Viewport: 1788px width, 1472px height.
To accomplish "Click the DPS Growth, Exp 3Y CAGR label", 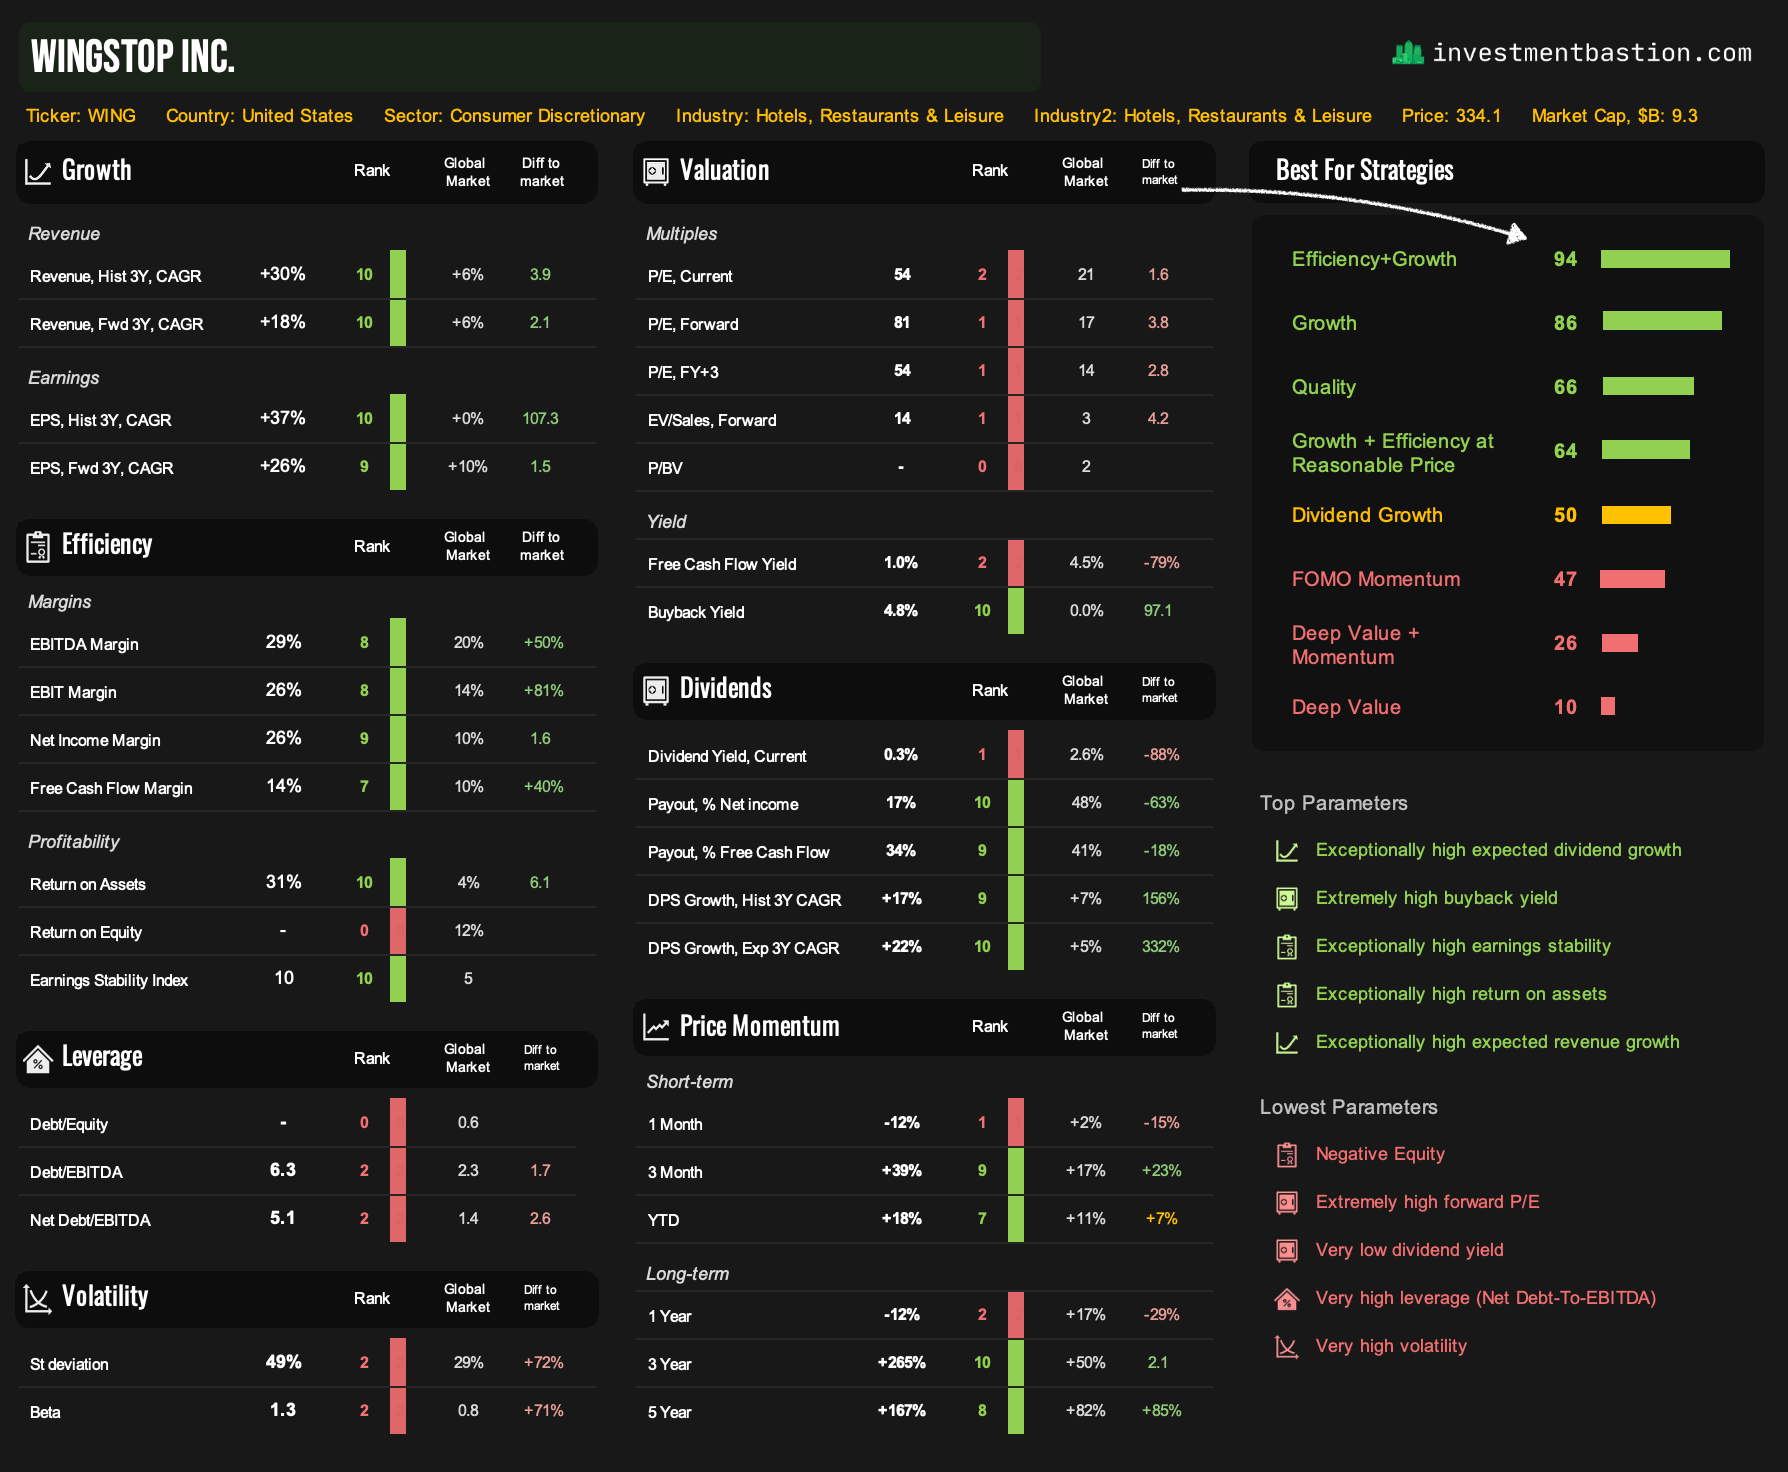I will [x=744, y=948].
